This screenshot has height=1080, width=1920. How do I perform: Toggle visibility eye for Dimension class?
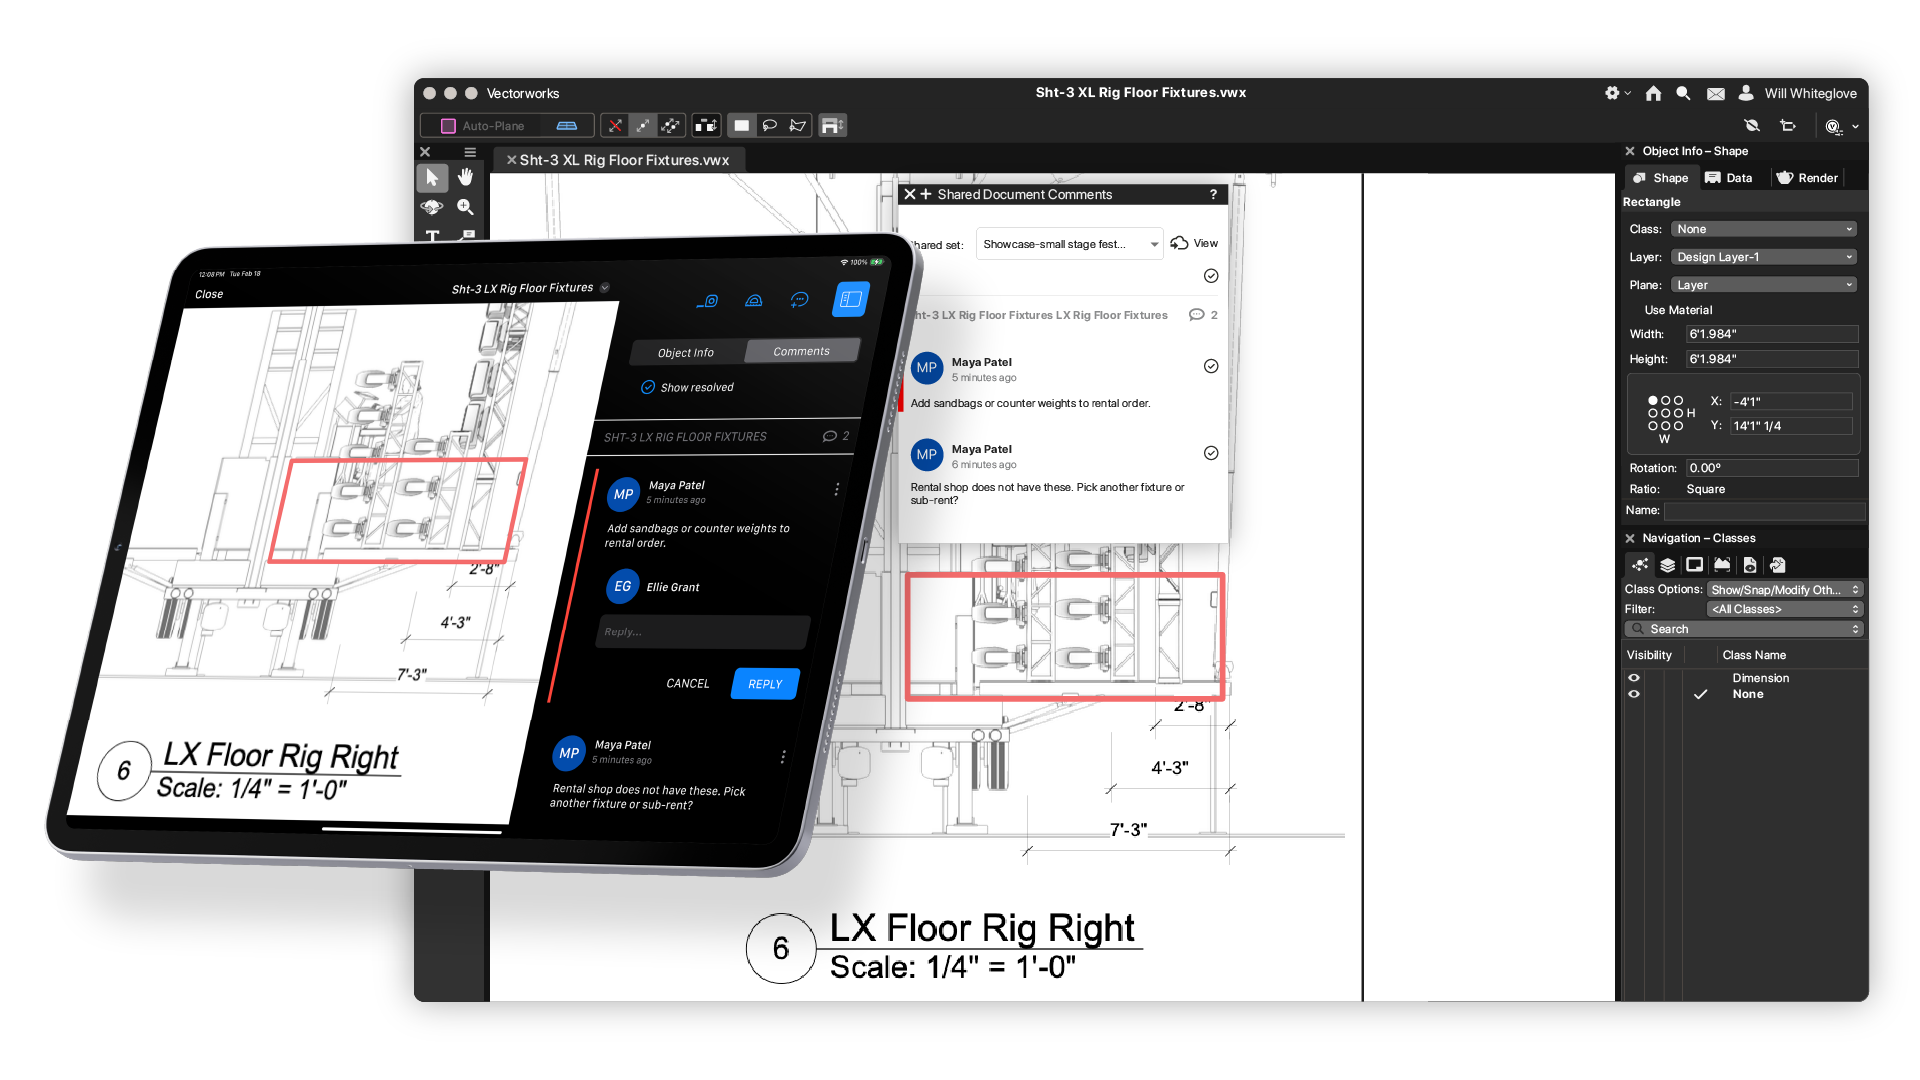click(1634, 678)
